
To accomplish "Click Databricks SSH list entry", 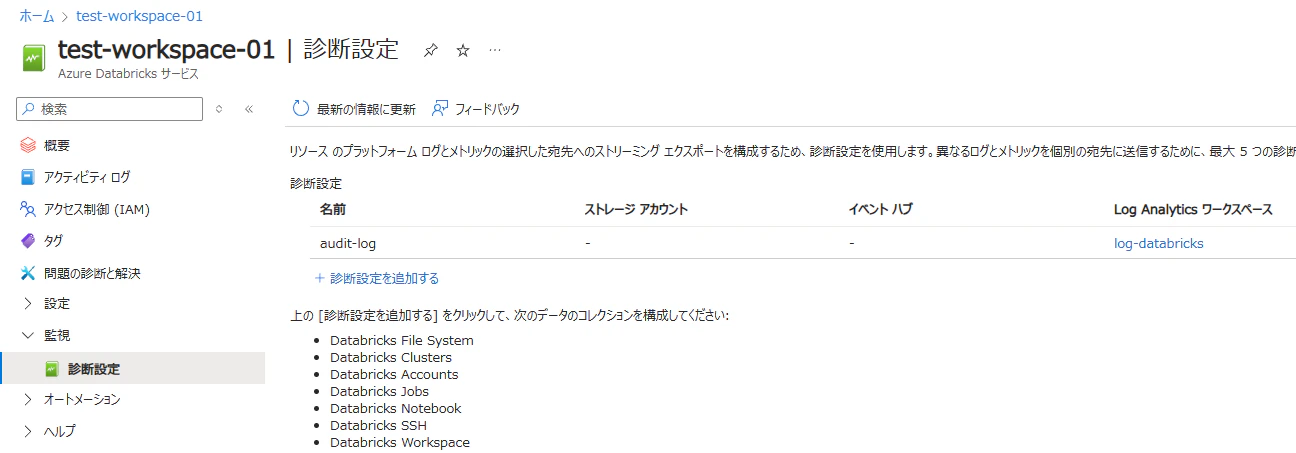I will pos(378,425).
